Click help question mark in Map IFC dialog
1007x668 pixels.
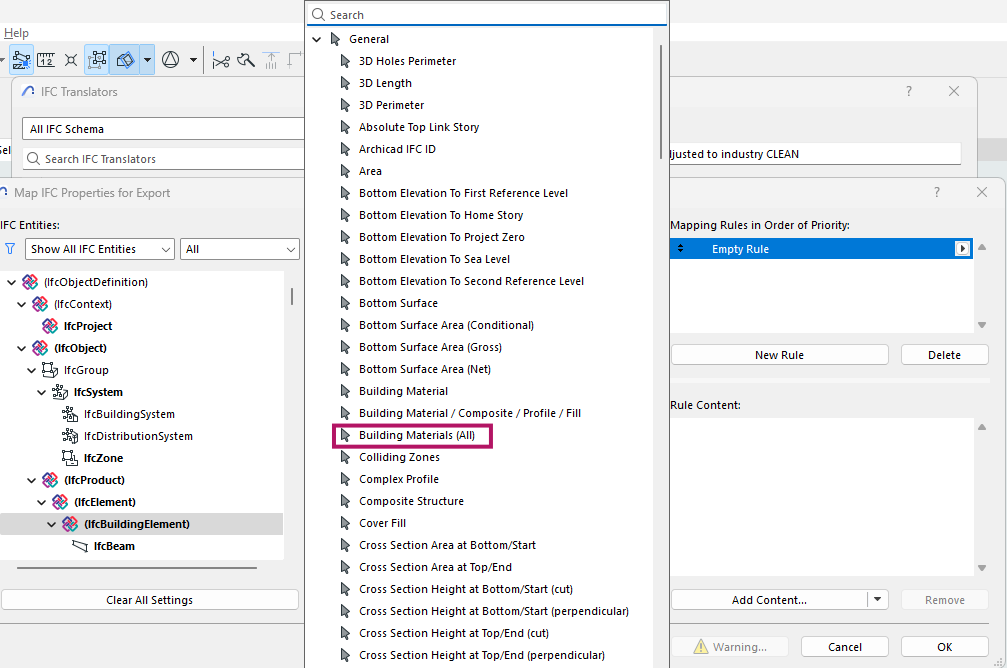point(937,192)
